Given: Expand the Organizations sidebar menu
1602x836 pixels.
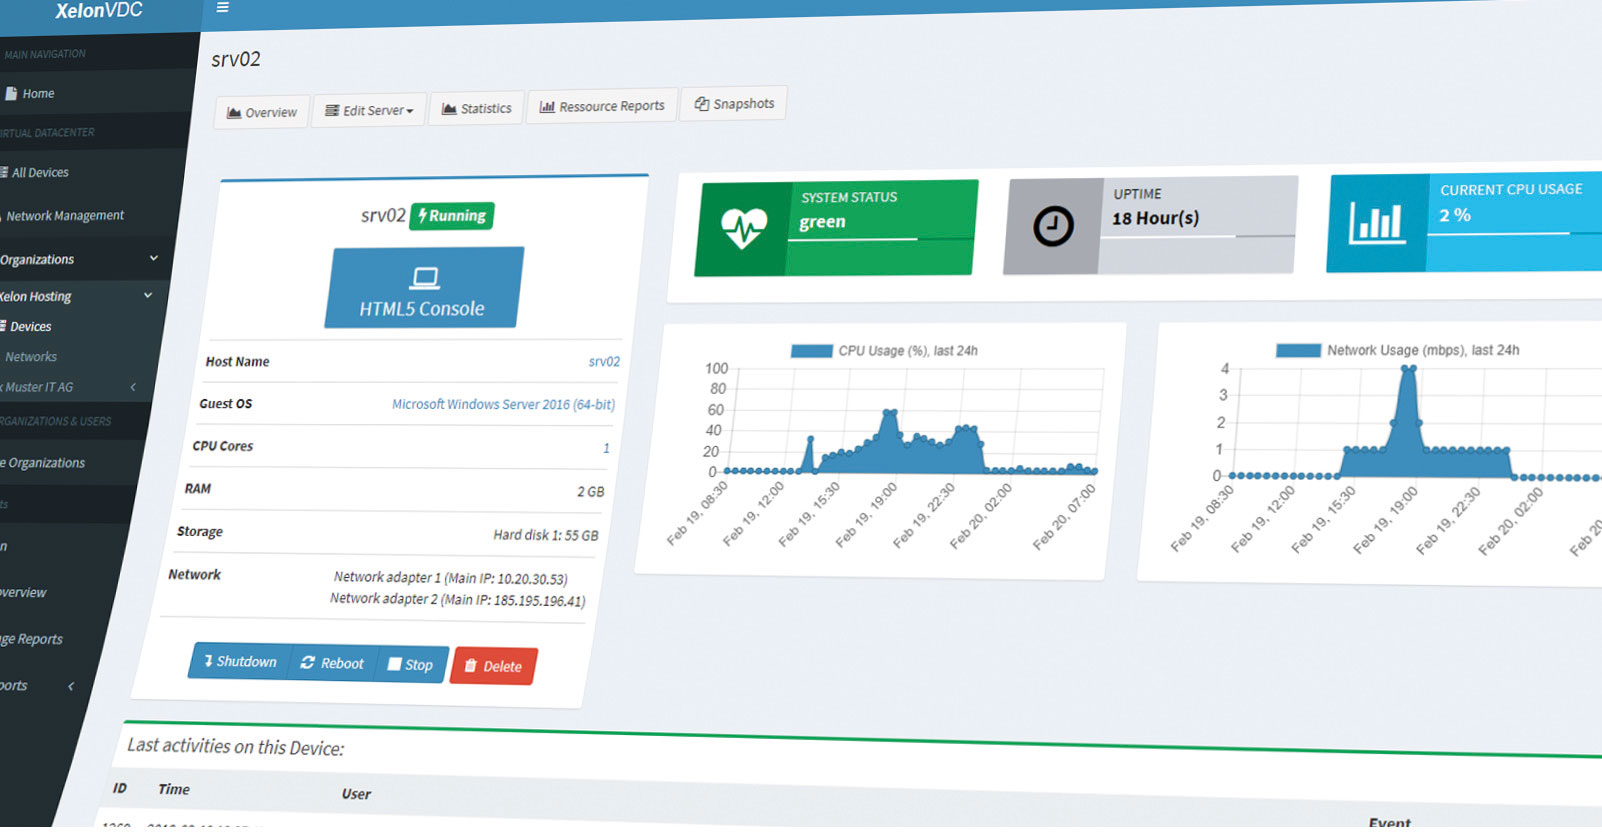Looking at the screenshot, I should click(153, 258).
